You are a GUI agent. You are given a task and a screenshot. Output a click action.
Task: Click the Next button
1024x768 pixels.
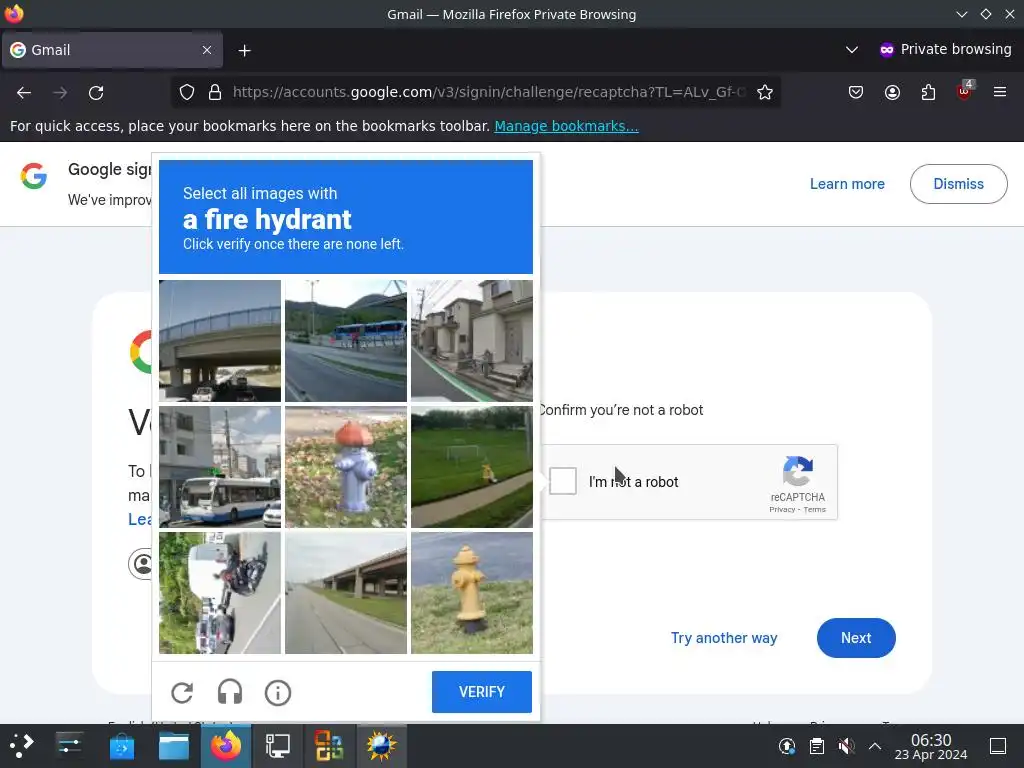click(x=856, y=638)
